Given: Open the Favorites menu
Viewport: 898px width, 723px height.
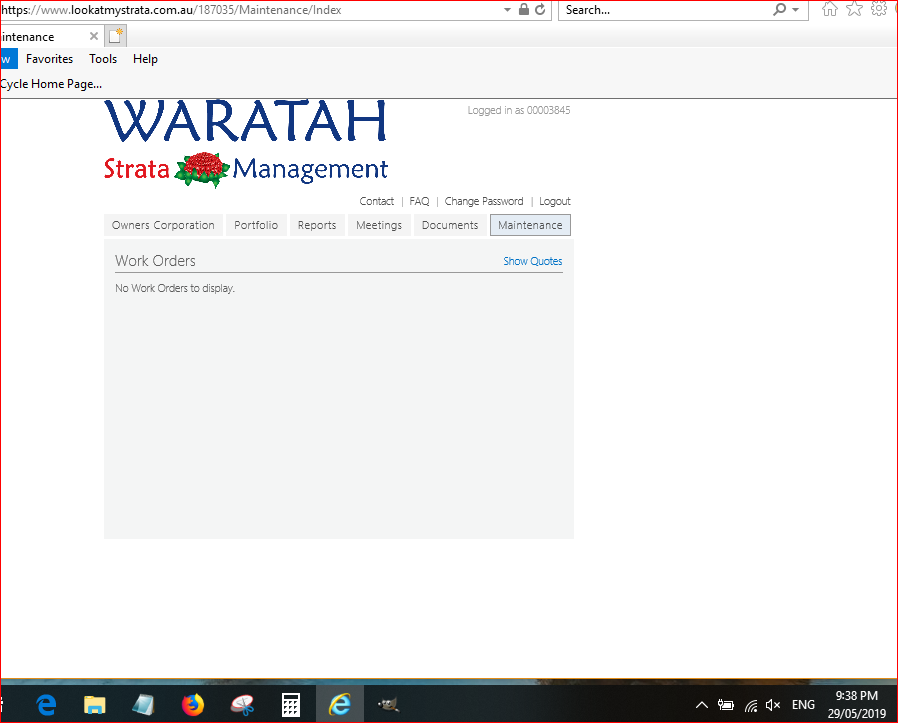Looking at the screenshot, I should [49, 59].
